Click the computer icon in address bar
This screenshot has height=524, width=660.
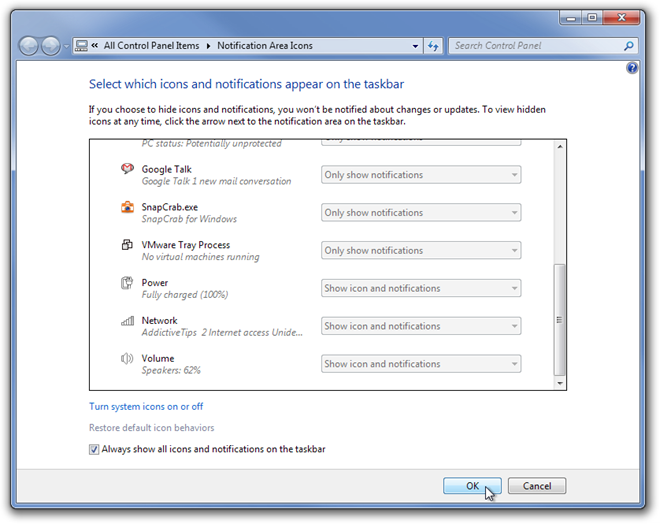point(81,46)
